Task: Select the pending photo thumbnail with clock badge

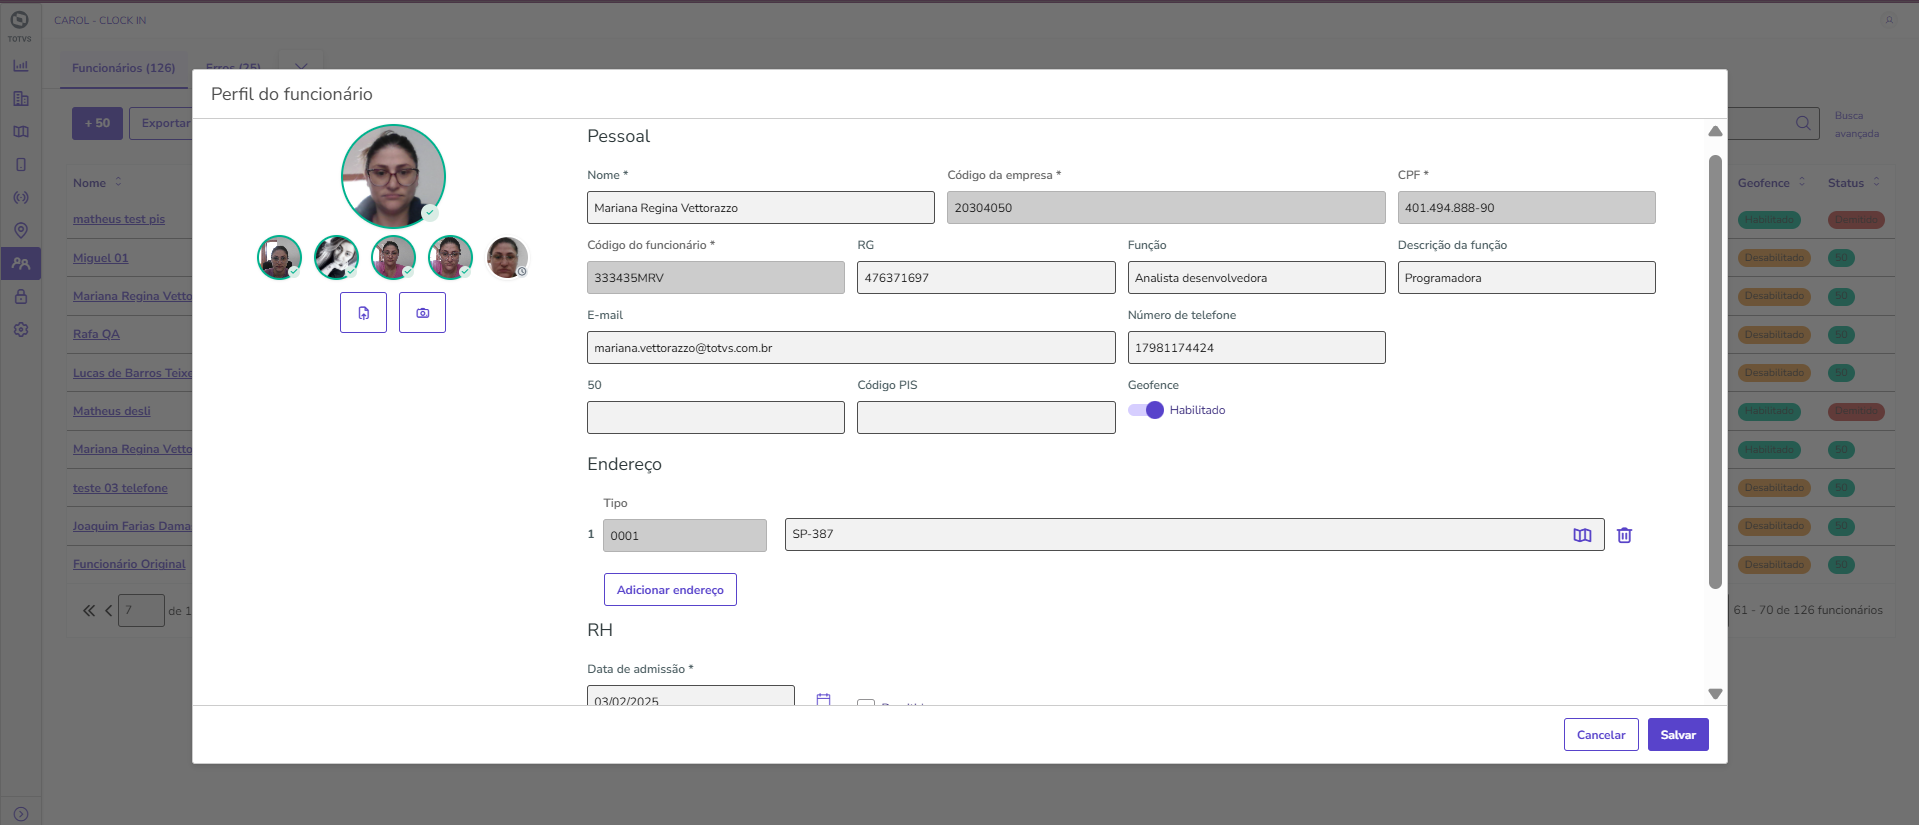Action: [506, 257]
